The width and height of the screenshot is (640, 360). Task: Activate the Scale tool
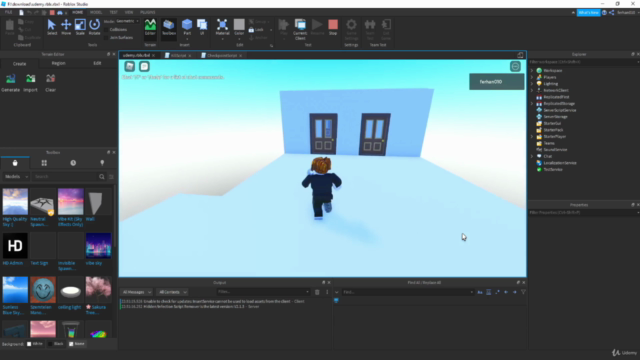pos(80,27)
